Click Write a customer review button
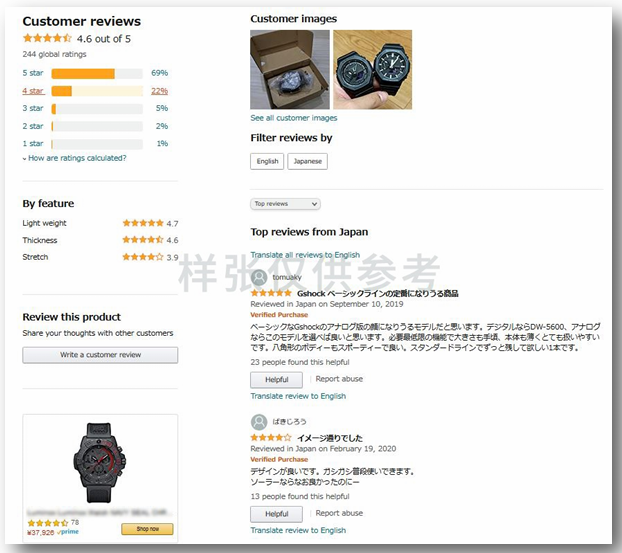The image size is (622, 553). point(100,355)
